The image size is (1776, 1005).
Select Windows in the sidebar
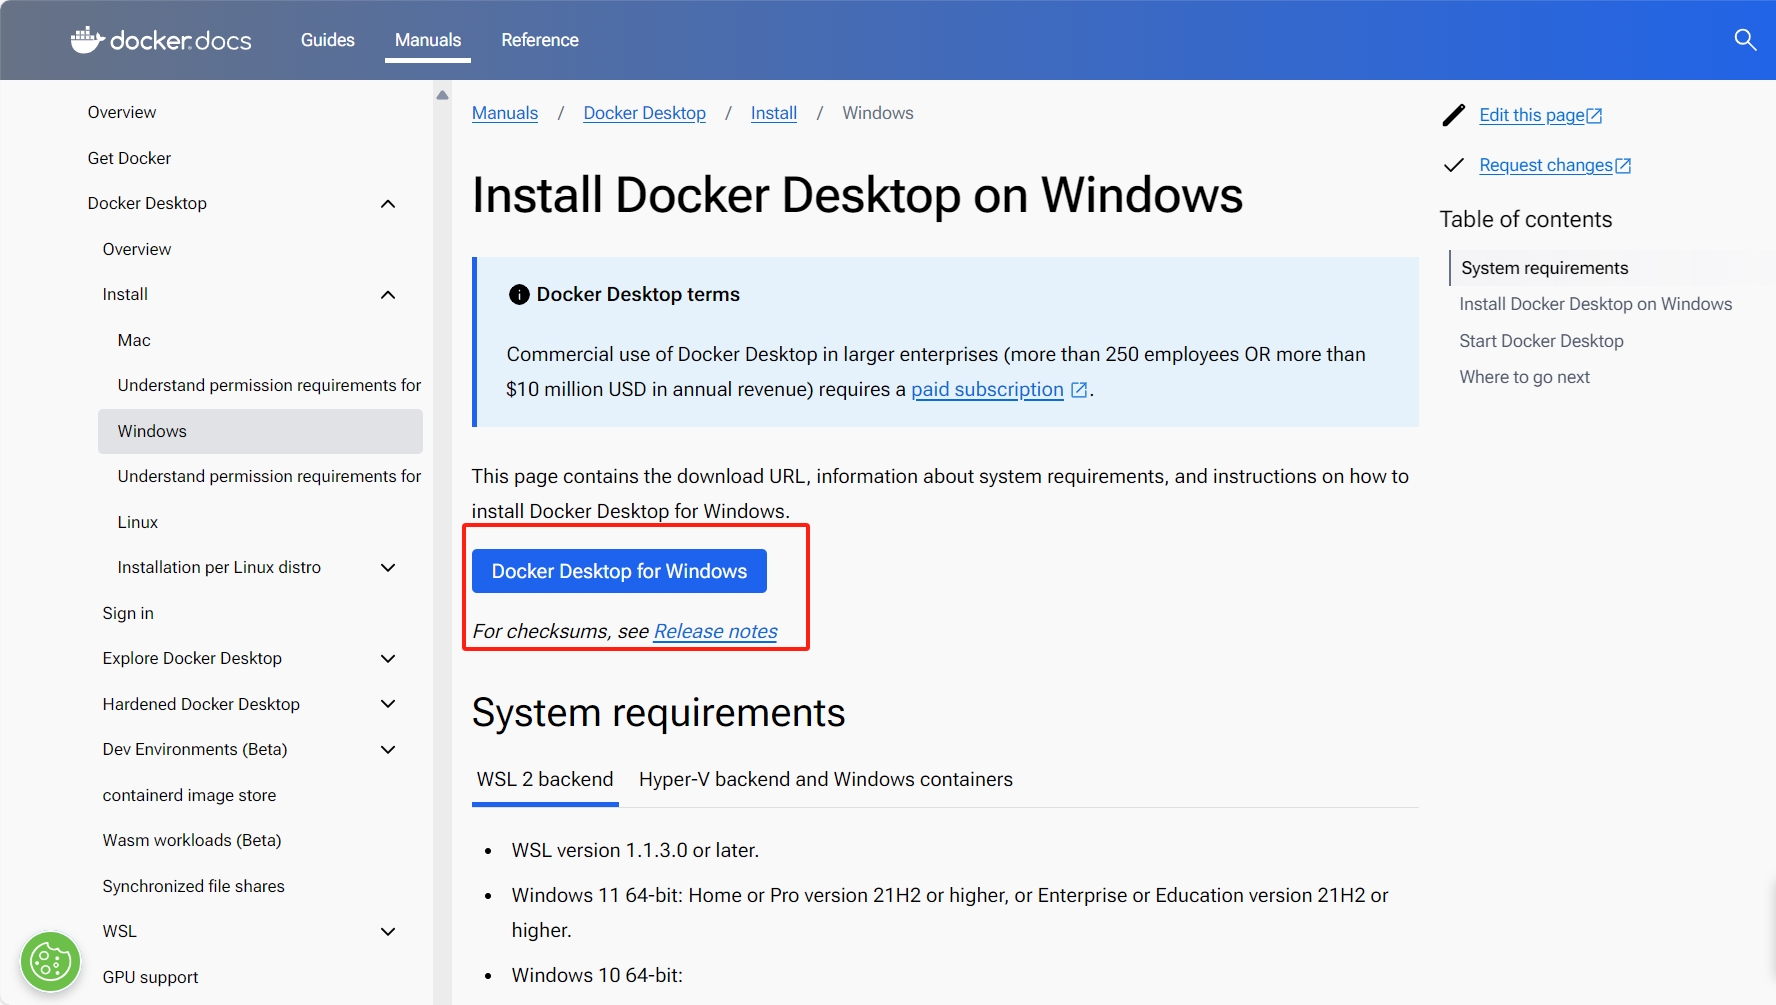[260, 431]
